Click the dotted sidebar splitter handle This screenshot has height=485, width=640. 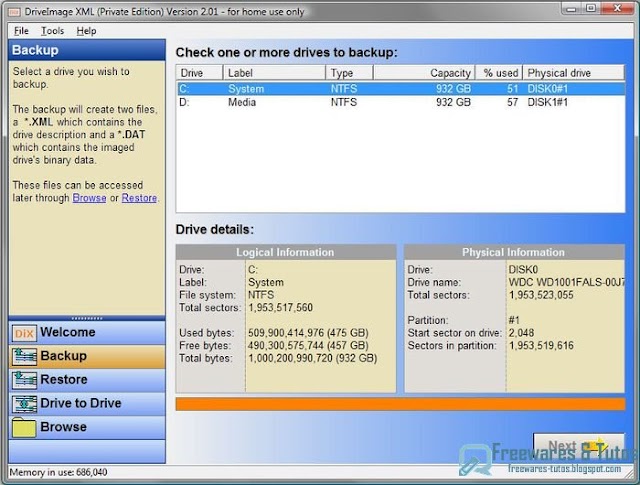tap(87, 318)
